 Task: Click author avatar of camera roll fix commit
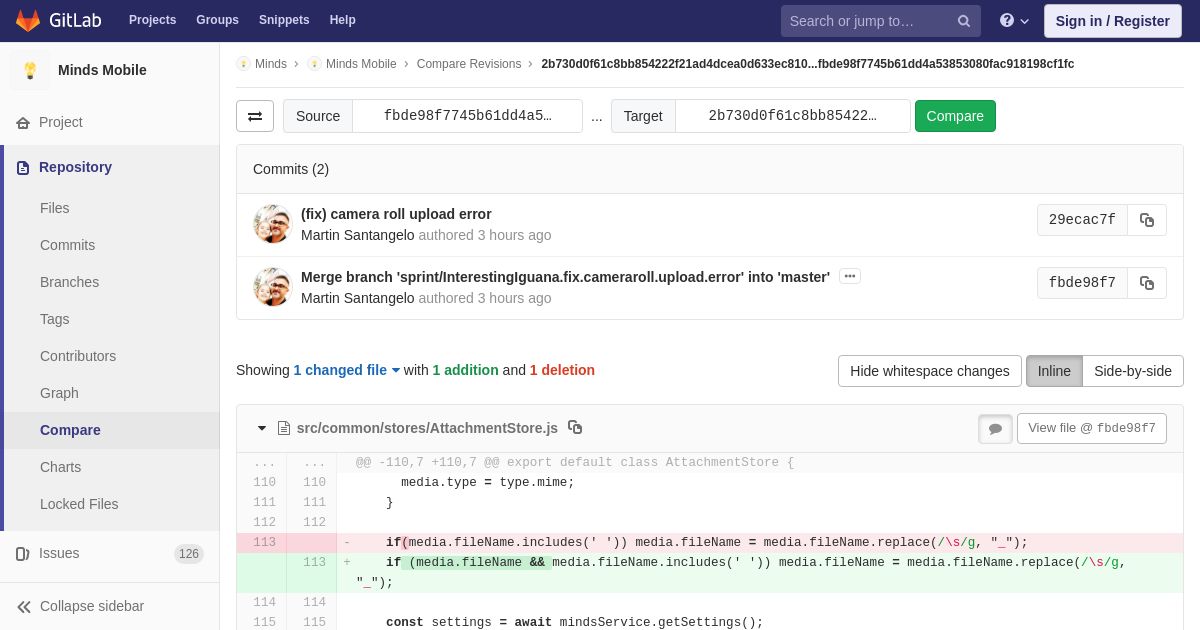[272, 224]
